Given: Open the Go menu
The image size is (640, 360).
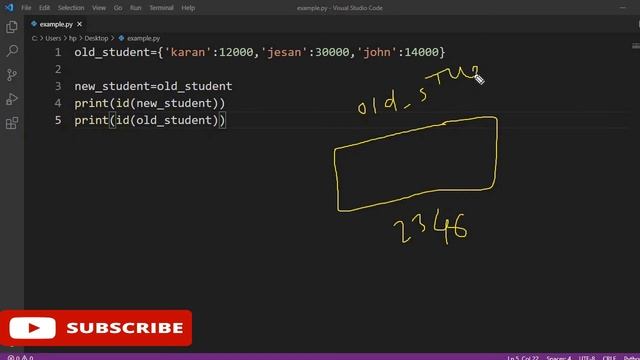Looking at the screenshot, I should [118, 8].
